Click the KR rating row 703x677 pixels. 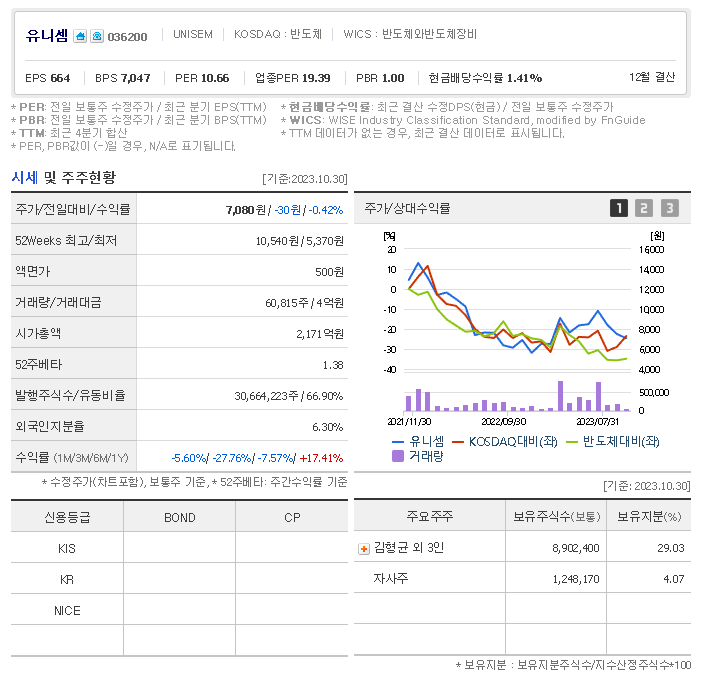point(179,580)
